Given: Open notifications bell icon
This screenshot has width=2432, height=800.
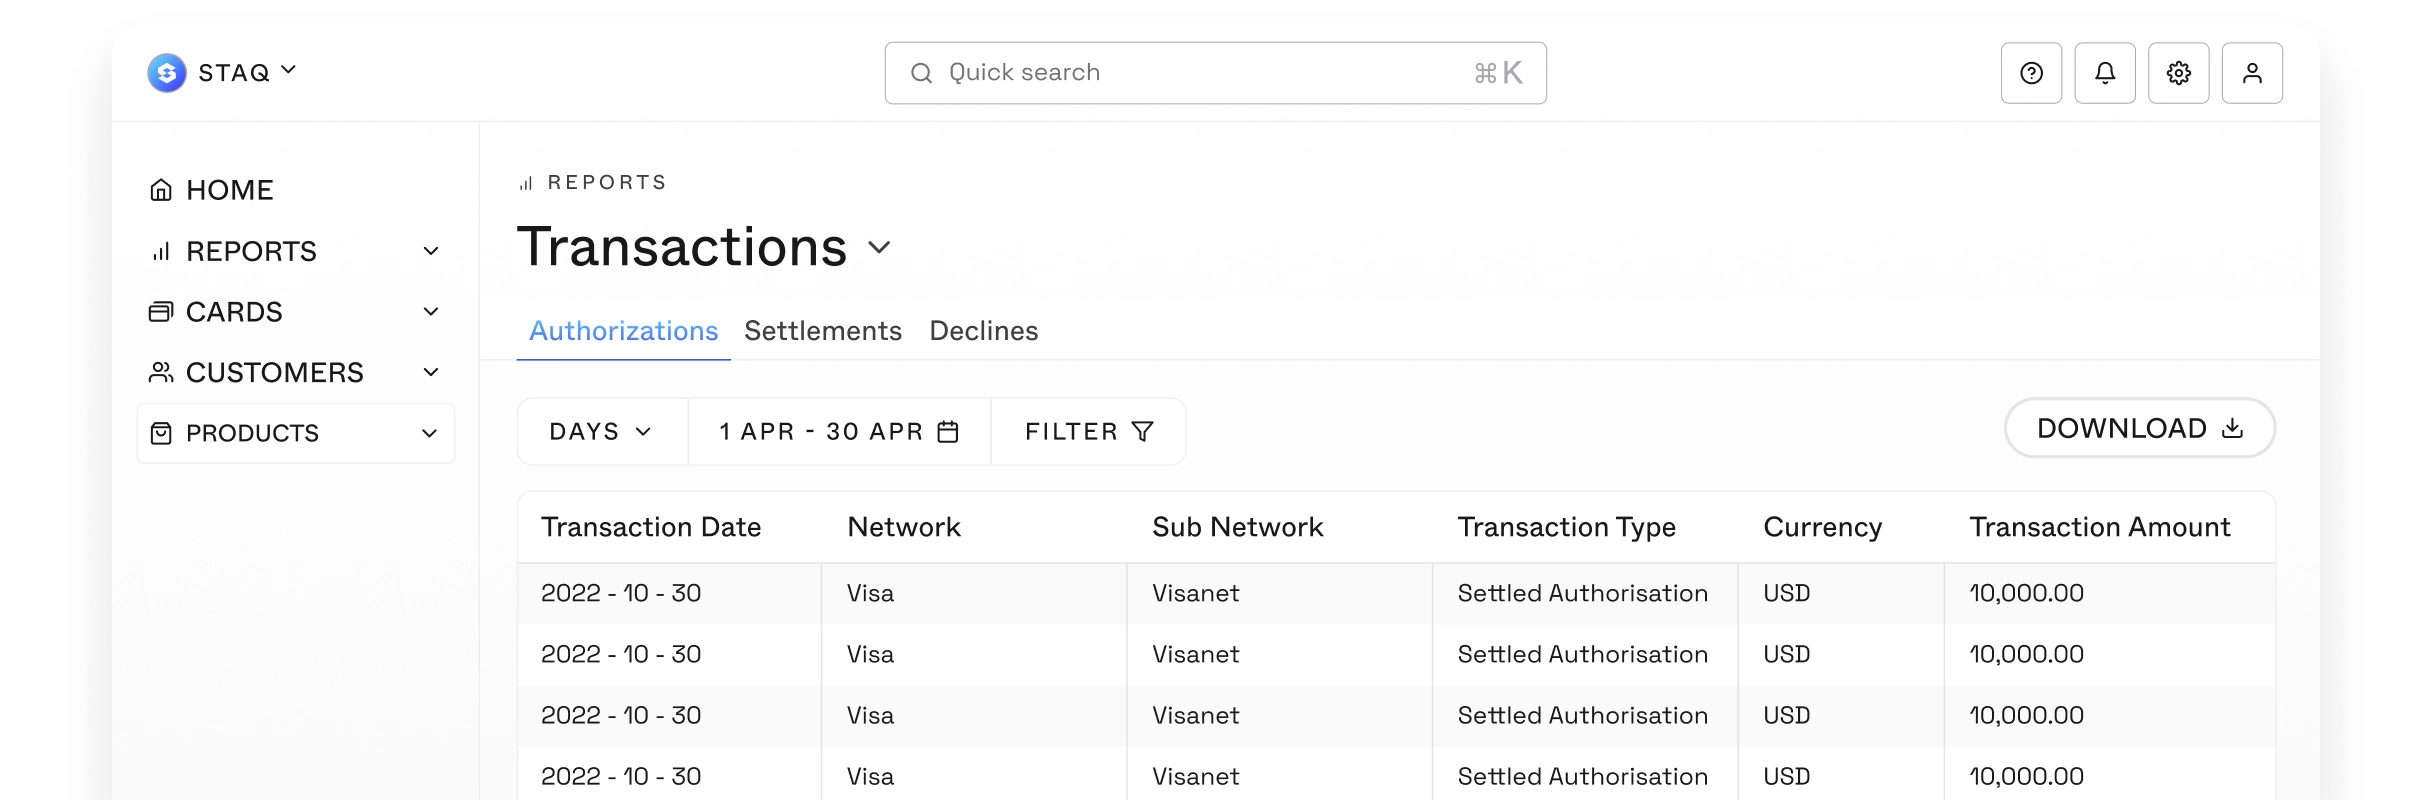Looking at the screenshot, I should [2105, 73].
